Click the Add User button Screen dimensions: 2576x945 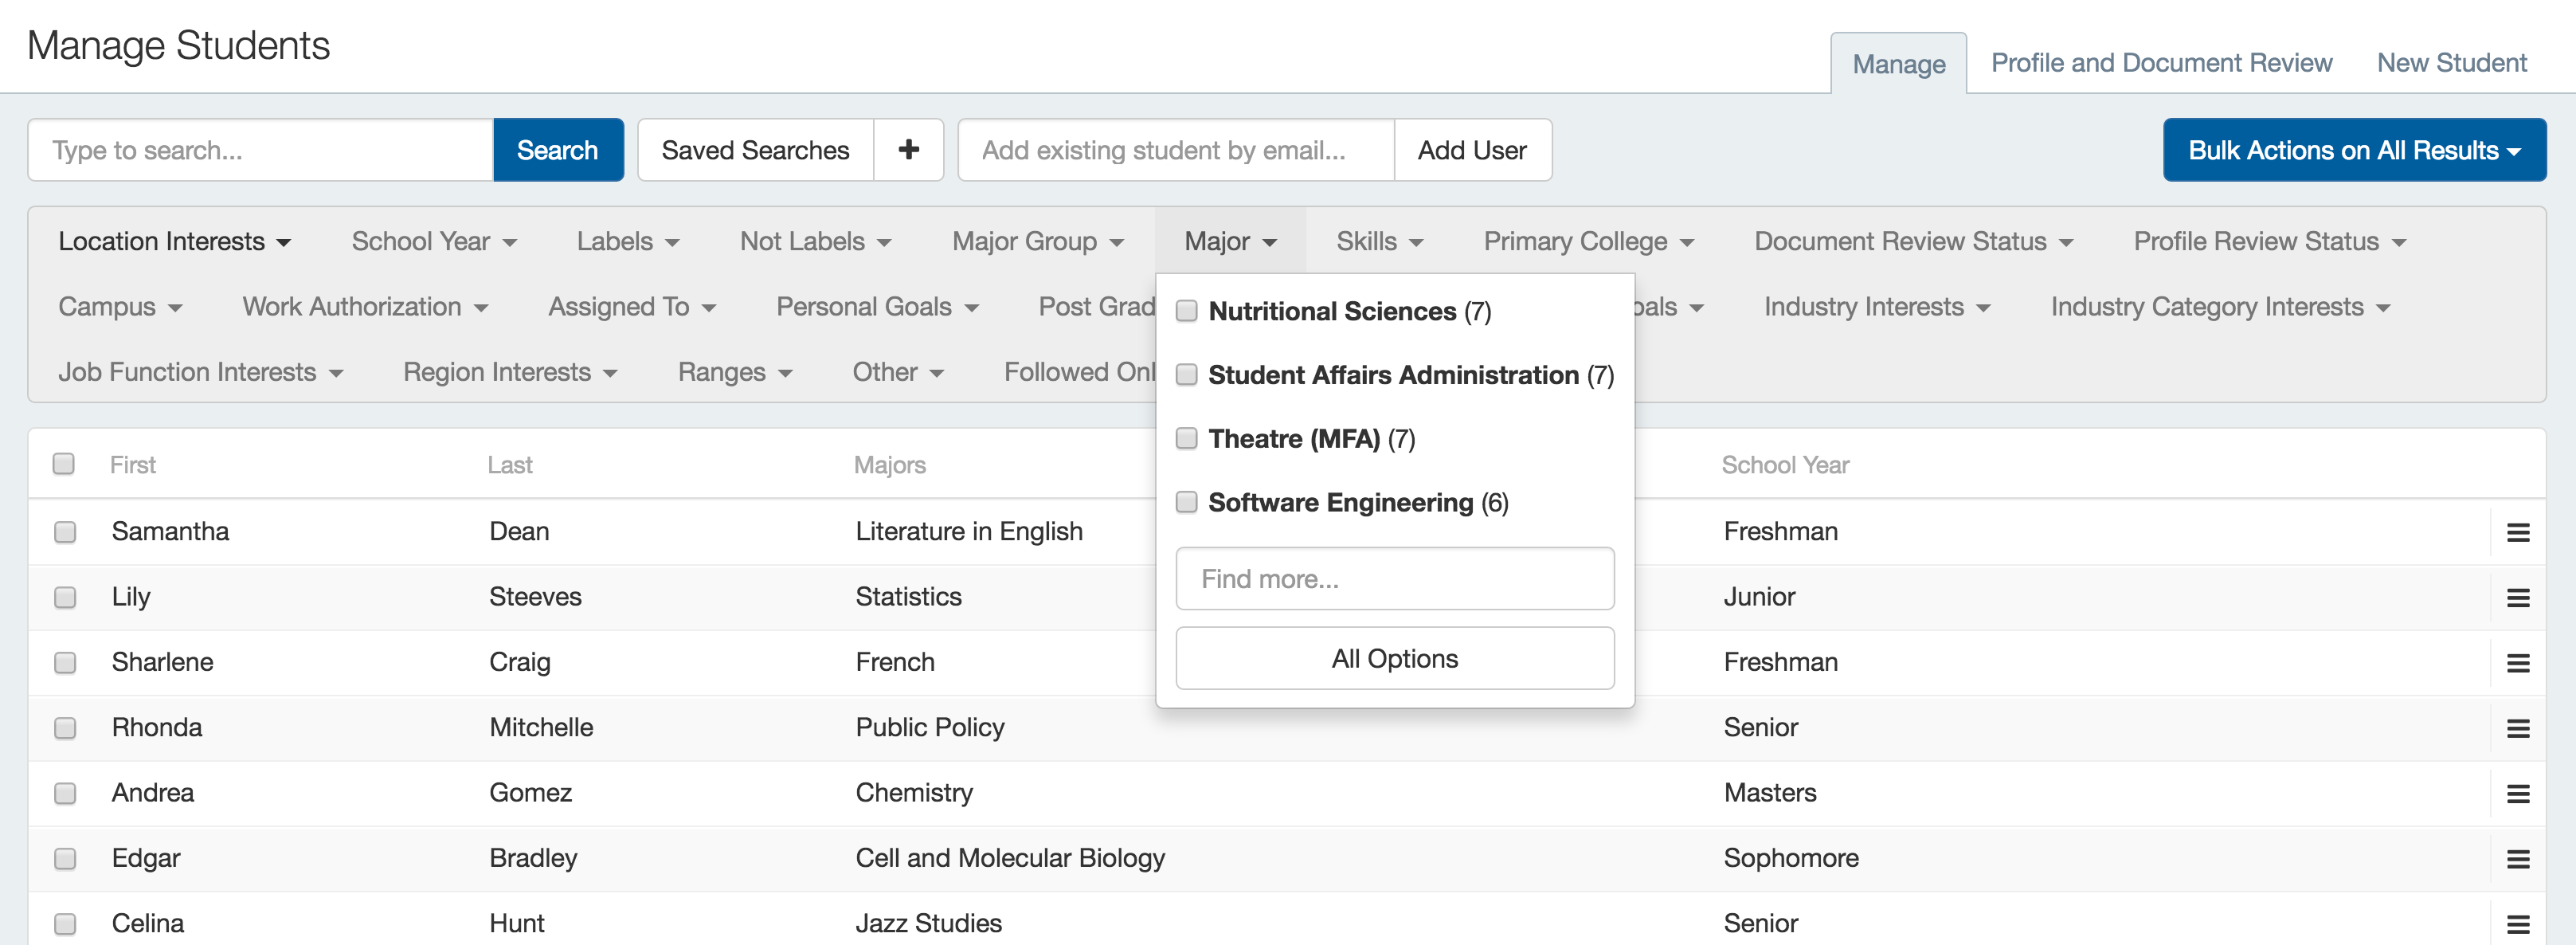pyautogui.click(x=1472, y=150)
